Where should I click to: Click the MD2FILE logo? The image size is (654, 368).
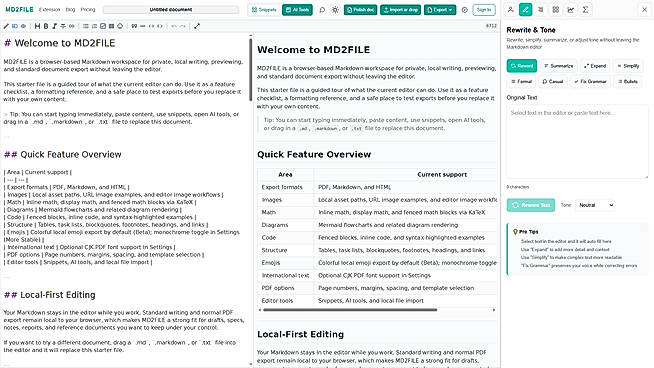pyautogui.click(x=19, y=9)
